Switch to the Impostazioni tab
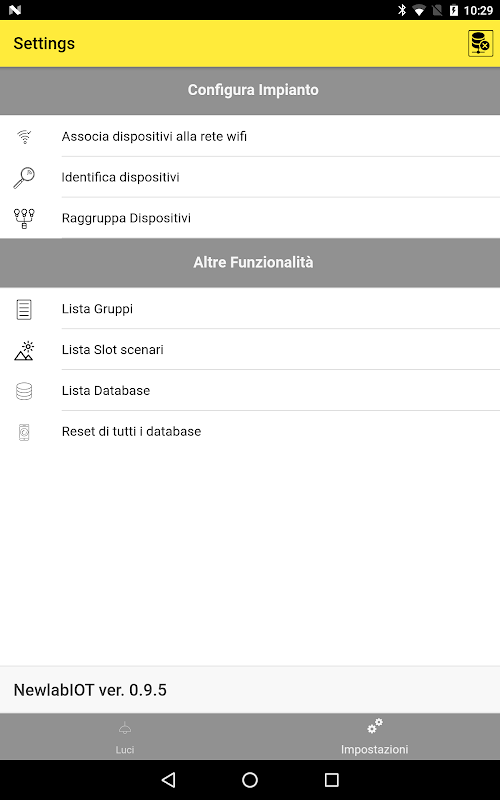The width and height of the screenshot is (500, 800). 375,737
